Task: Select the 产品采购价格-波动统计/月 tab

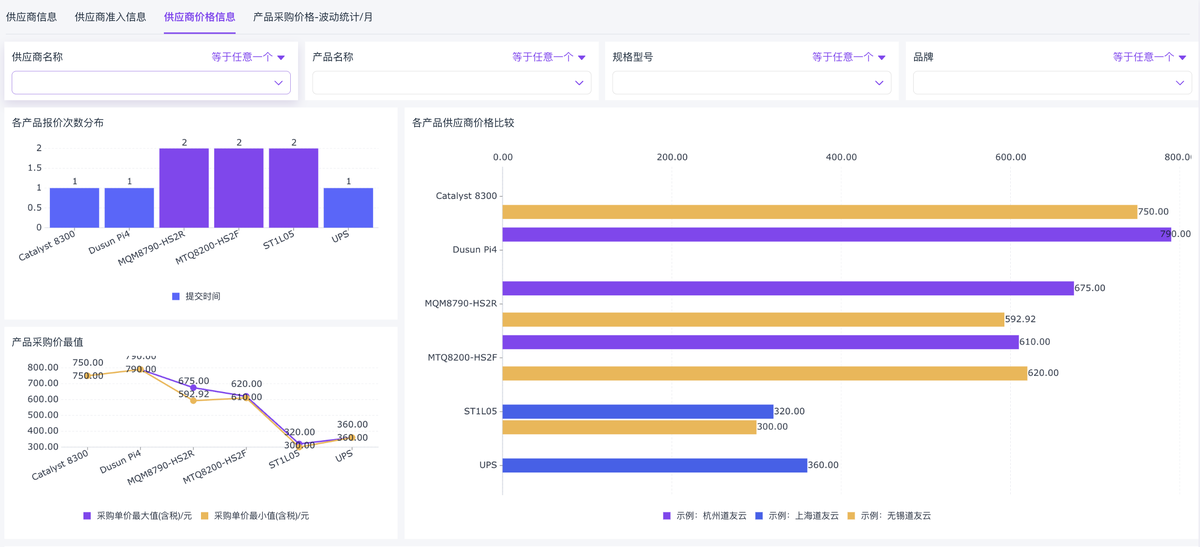Action: click(312, 17)
